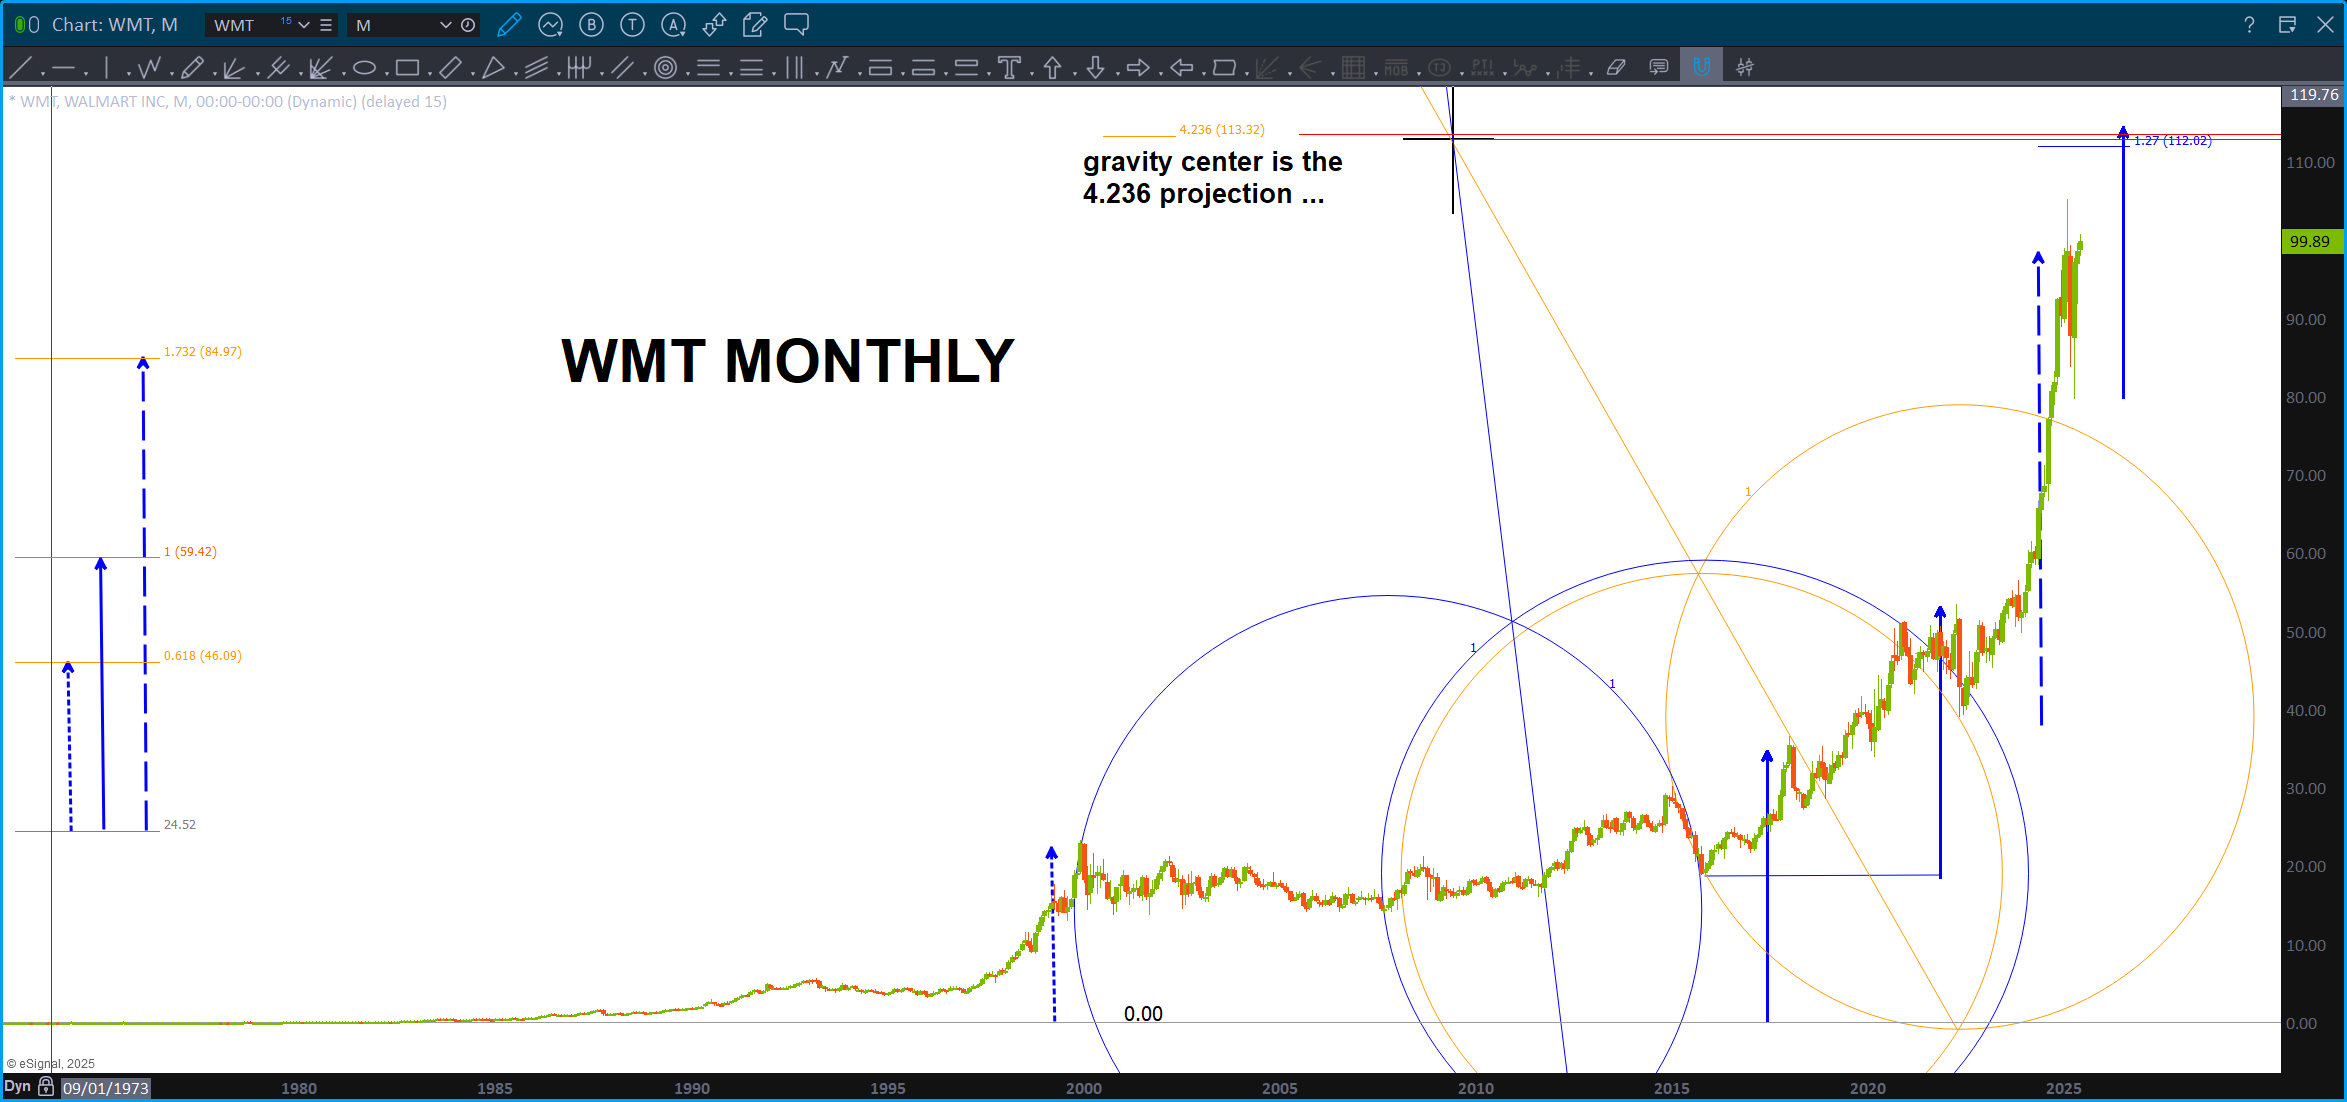
Task: Click the Dyn button at bottom left
Action: pyautogui.click(x=18, y=1087)
